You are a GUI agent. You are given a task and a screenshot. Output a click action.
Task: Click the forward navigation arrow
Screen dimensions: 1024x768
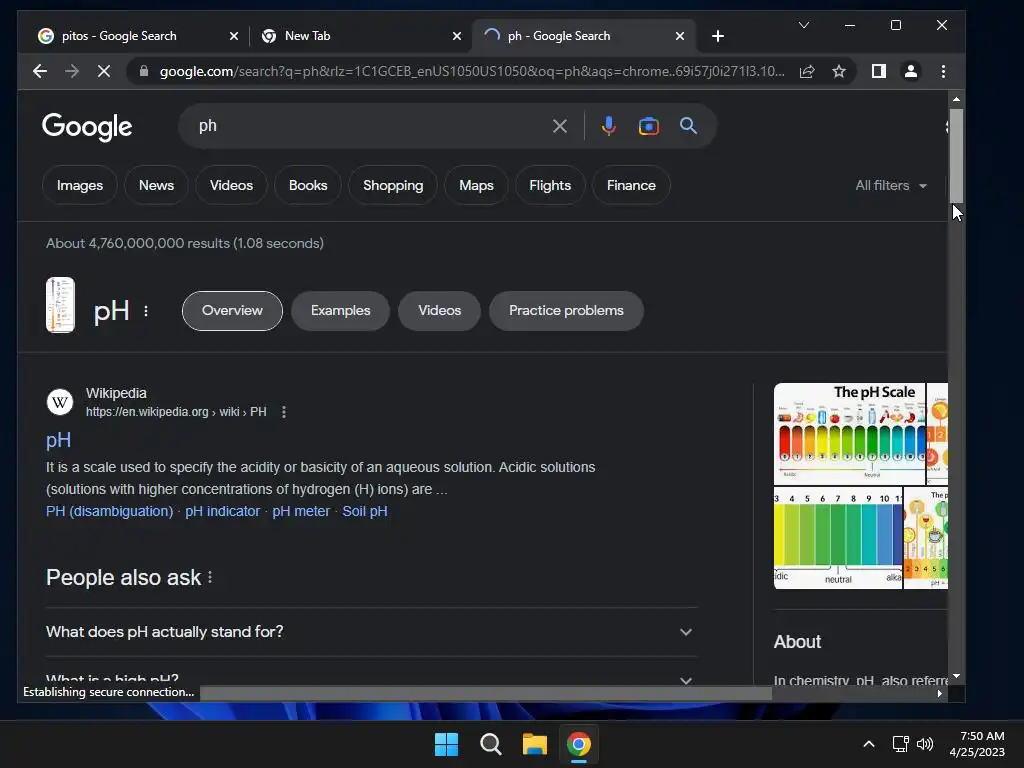click(x=72, y=71)
